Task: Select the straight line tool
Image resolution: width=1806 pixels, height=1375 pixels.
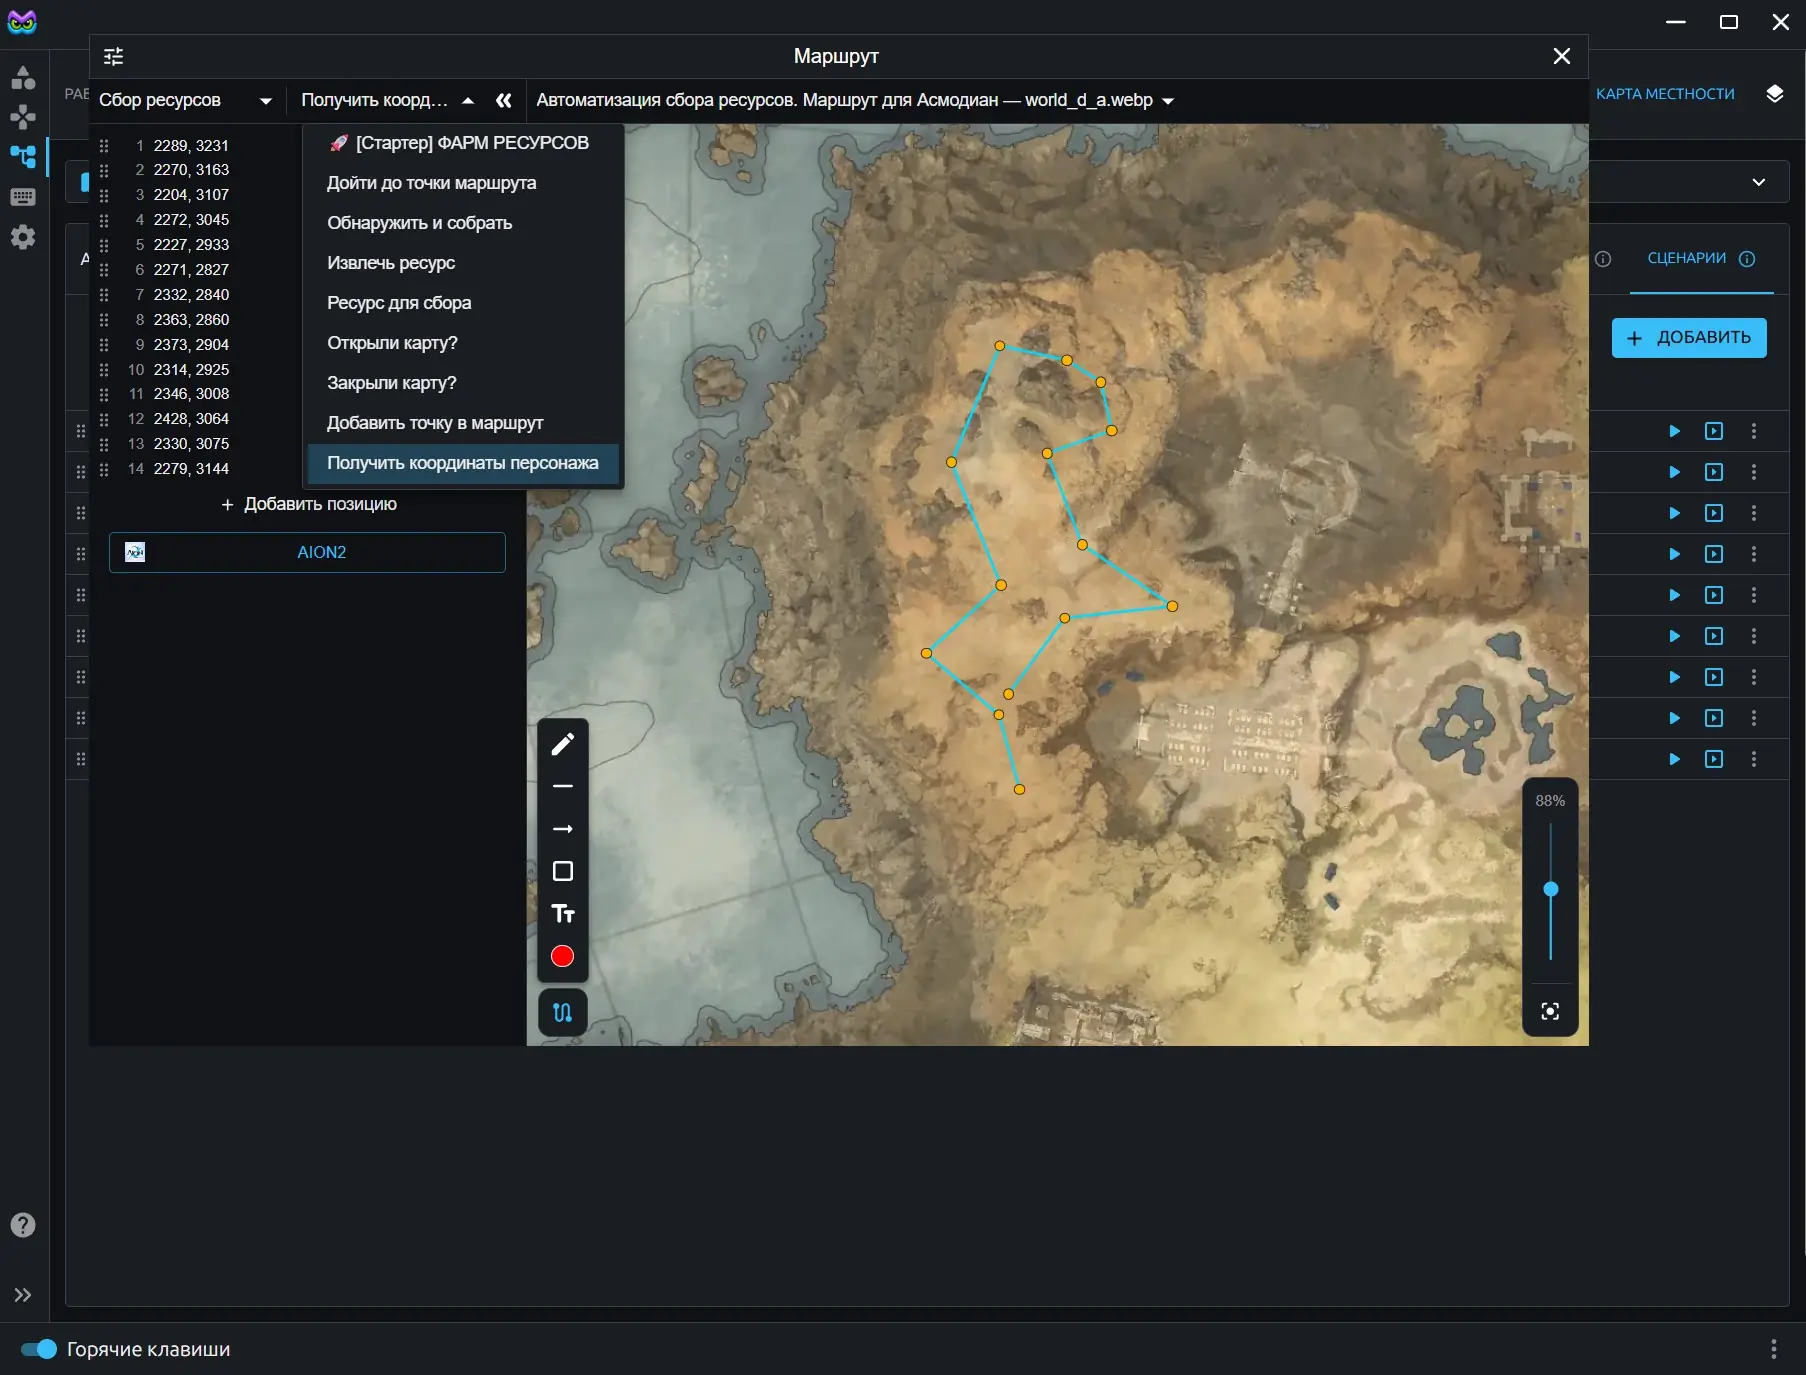Action: coord(563,787)
